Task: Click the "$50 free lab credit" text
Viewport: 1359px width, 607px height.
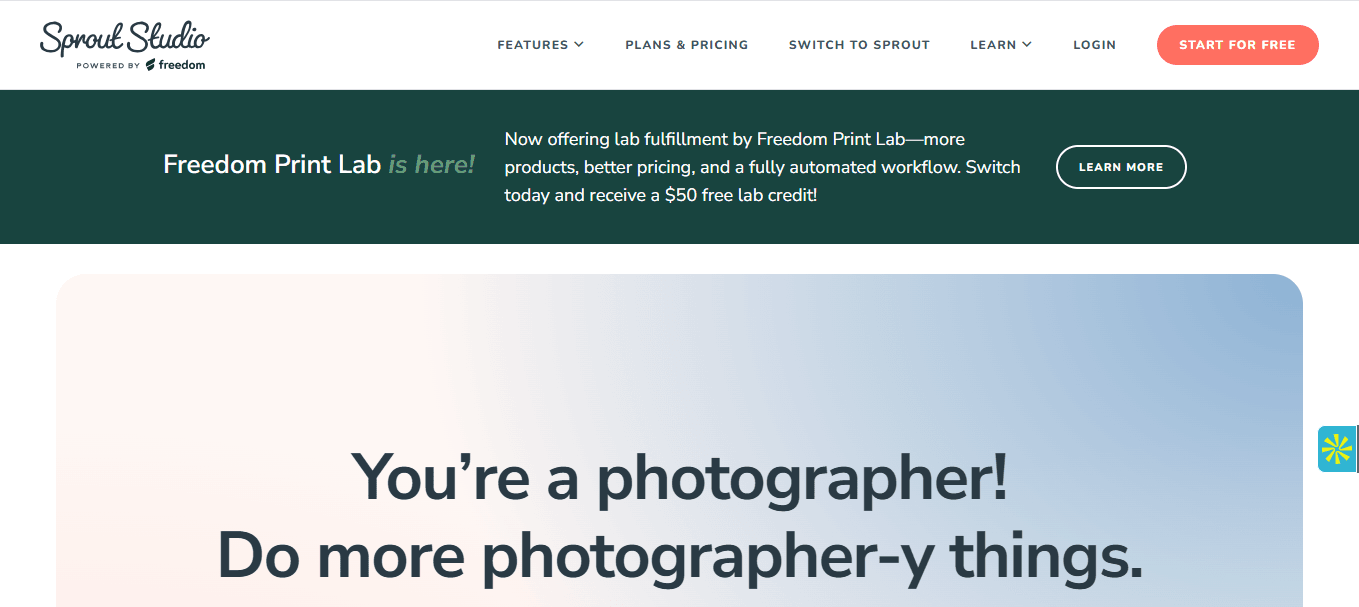Action: tap(740, 195)
